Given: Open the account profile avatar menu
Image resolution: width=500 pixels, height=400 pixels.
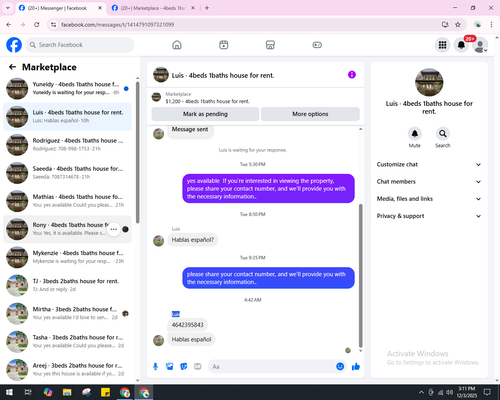Looking at the screenshot, I should [x=480, y=45].
